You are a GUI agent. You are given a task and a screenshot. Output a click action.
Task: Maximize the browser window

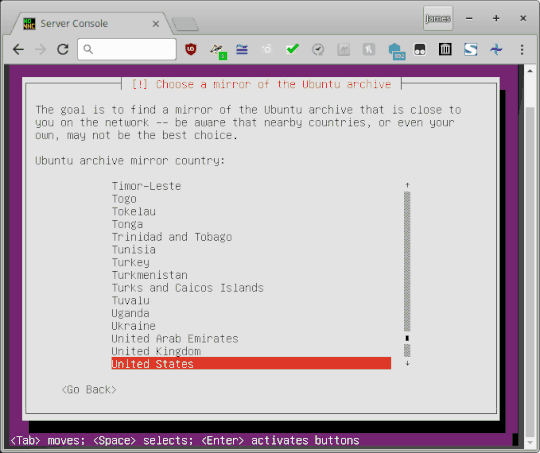point(496,19)
